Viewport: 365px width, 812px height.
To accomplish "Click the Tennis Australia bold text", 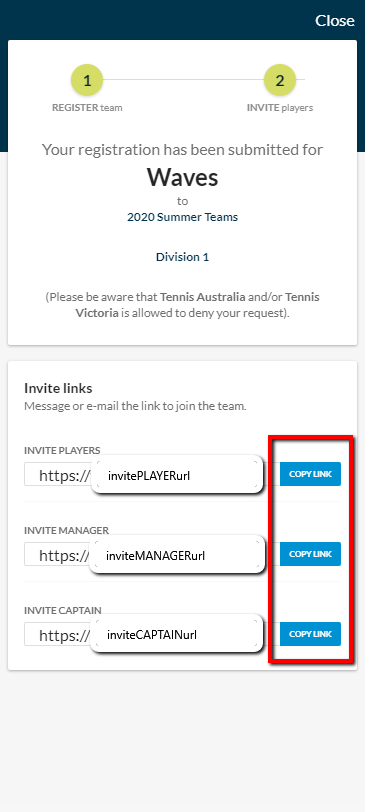I will click(202, 297).
